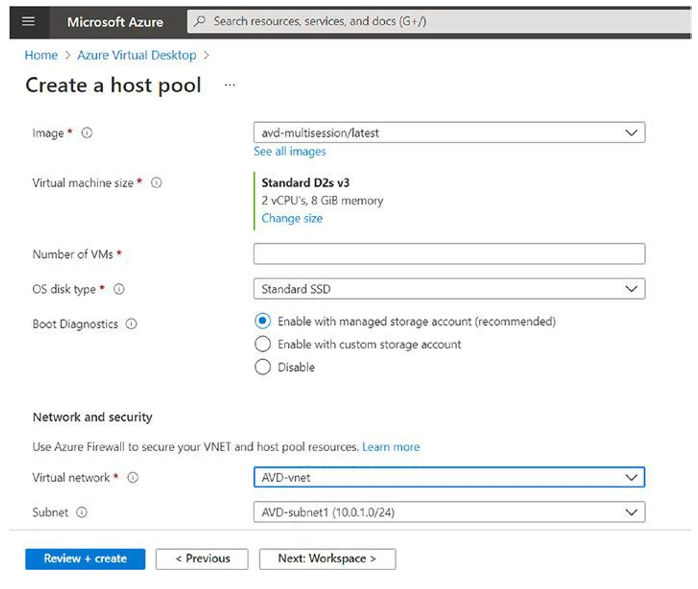Expand the Image dropdown
This screenshot has width=698, height=589.
point(449,133)
